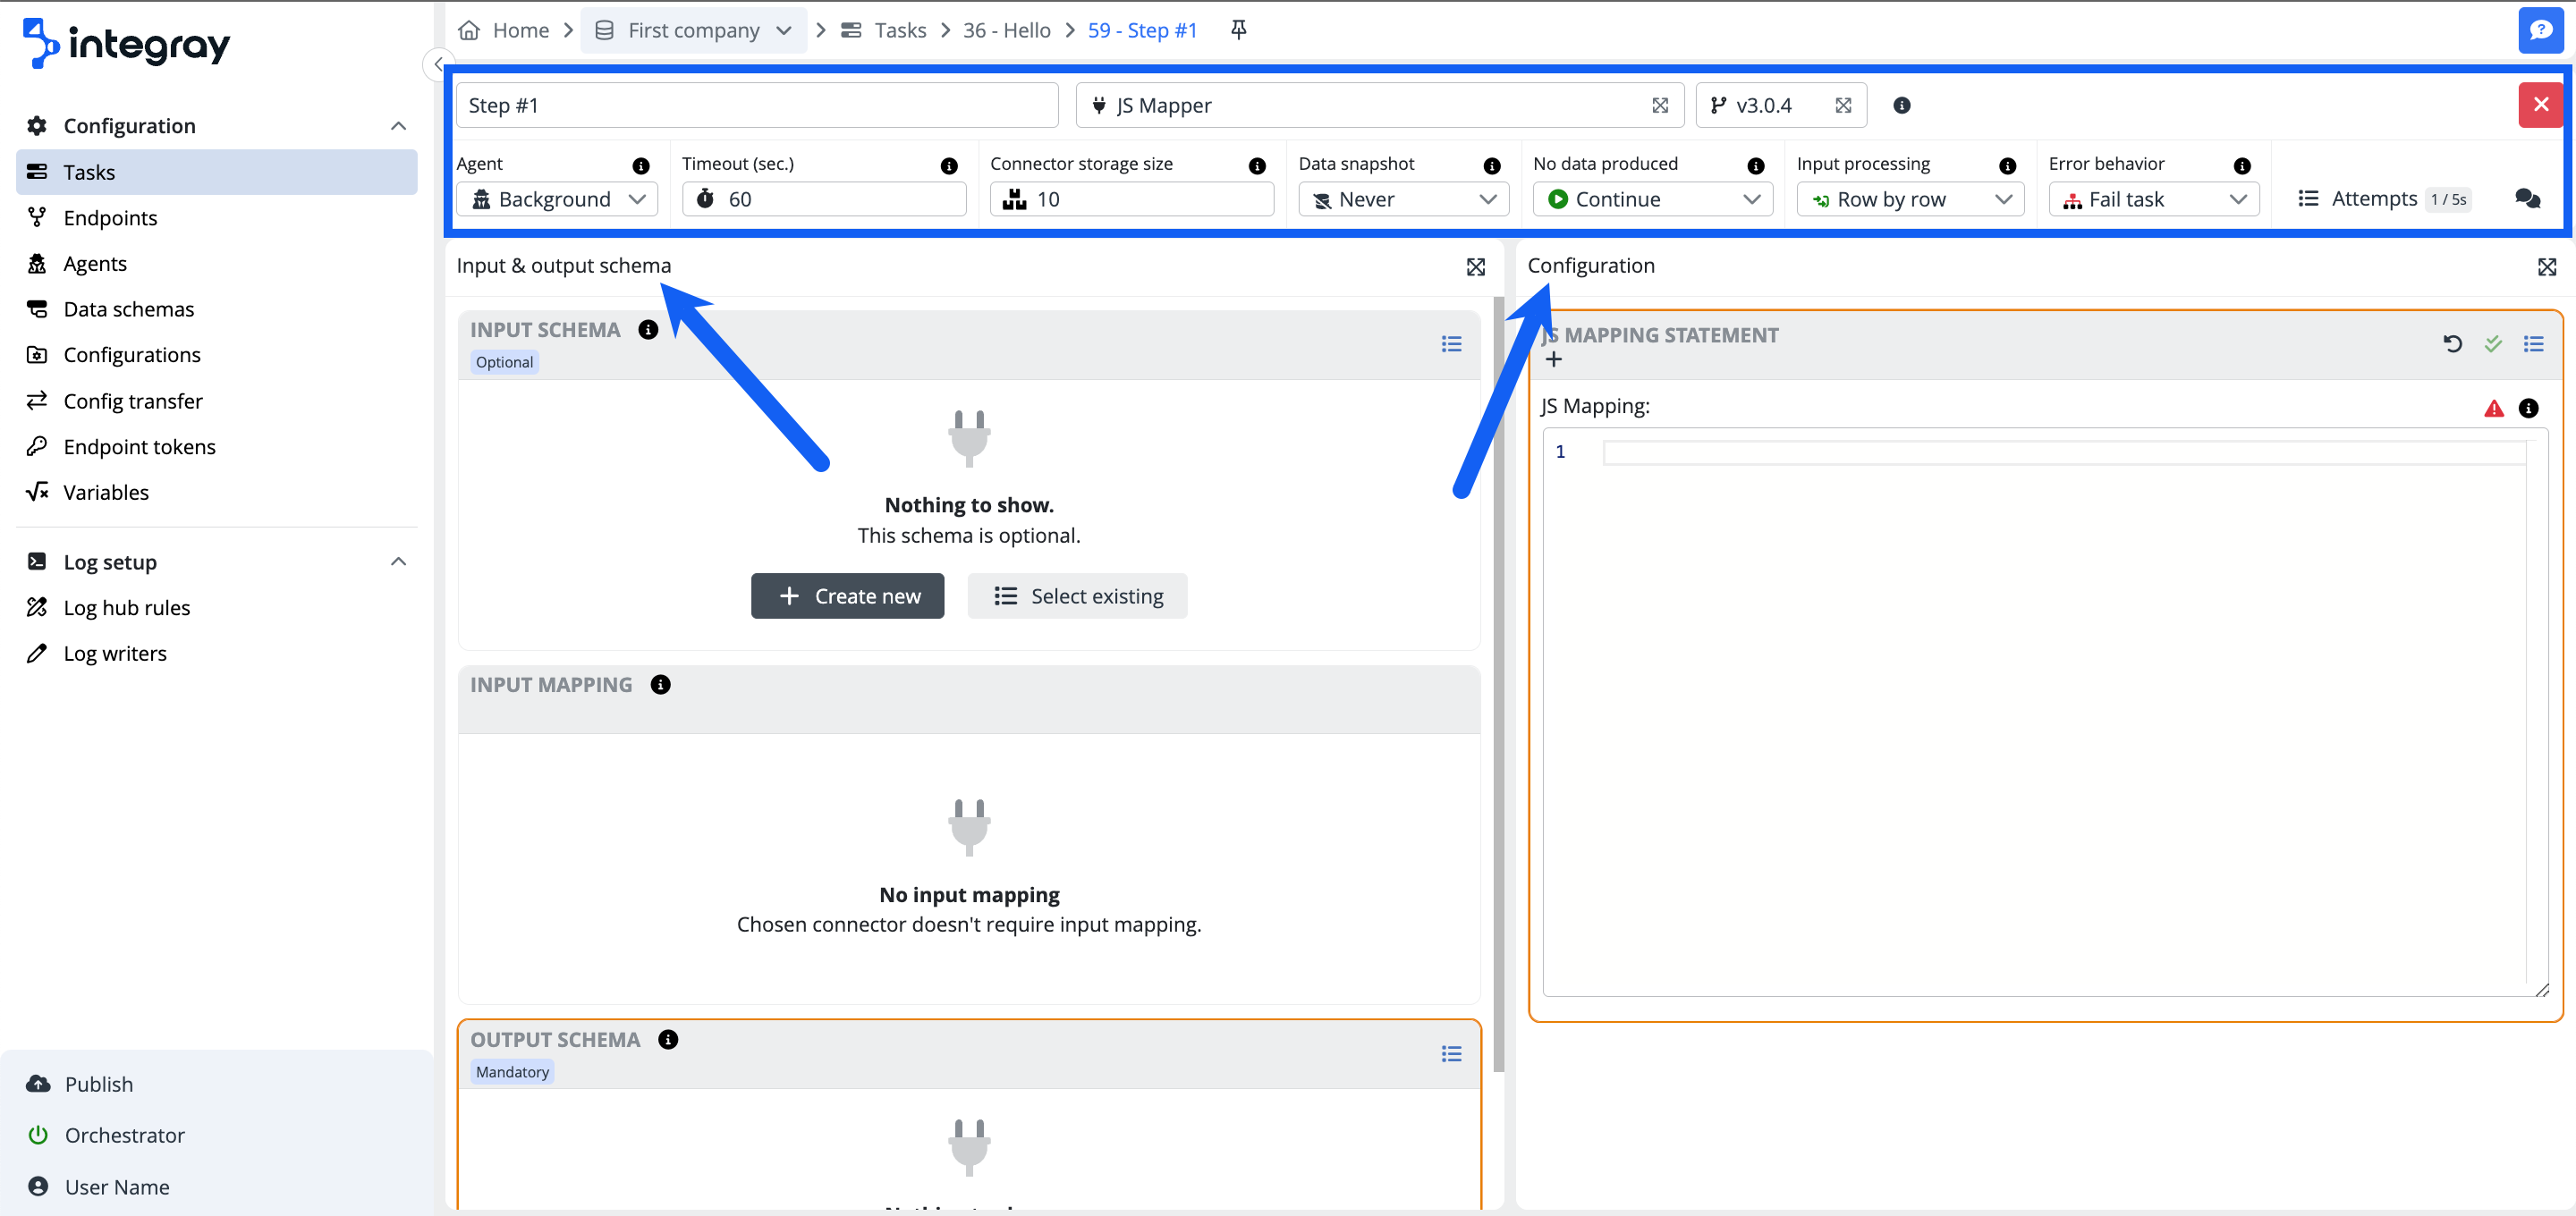Image resolution: width=2576 pixels, height=1216 pixels.
Task: Validate JS mapping using double-checkmark icon
Action: pyautogui.click(x=2492, y=344)
